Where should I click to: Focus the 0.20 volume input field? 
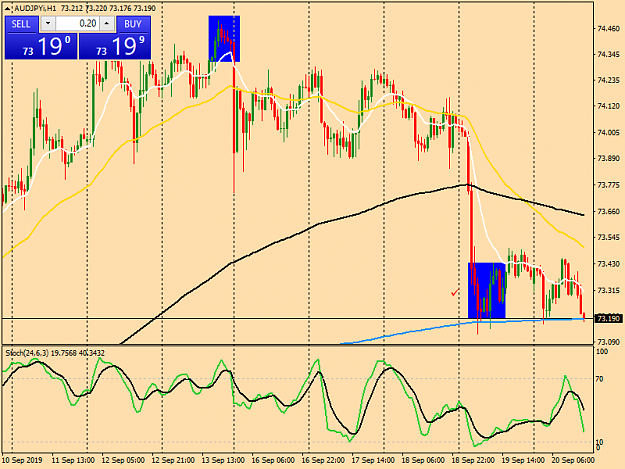tap(77, 24)
